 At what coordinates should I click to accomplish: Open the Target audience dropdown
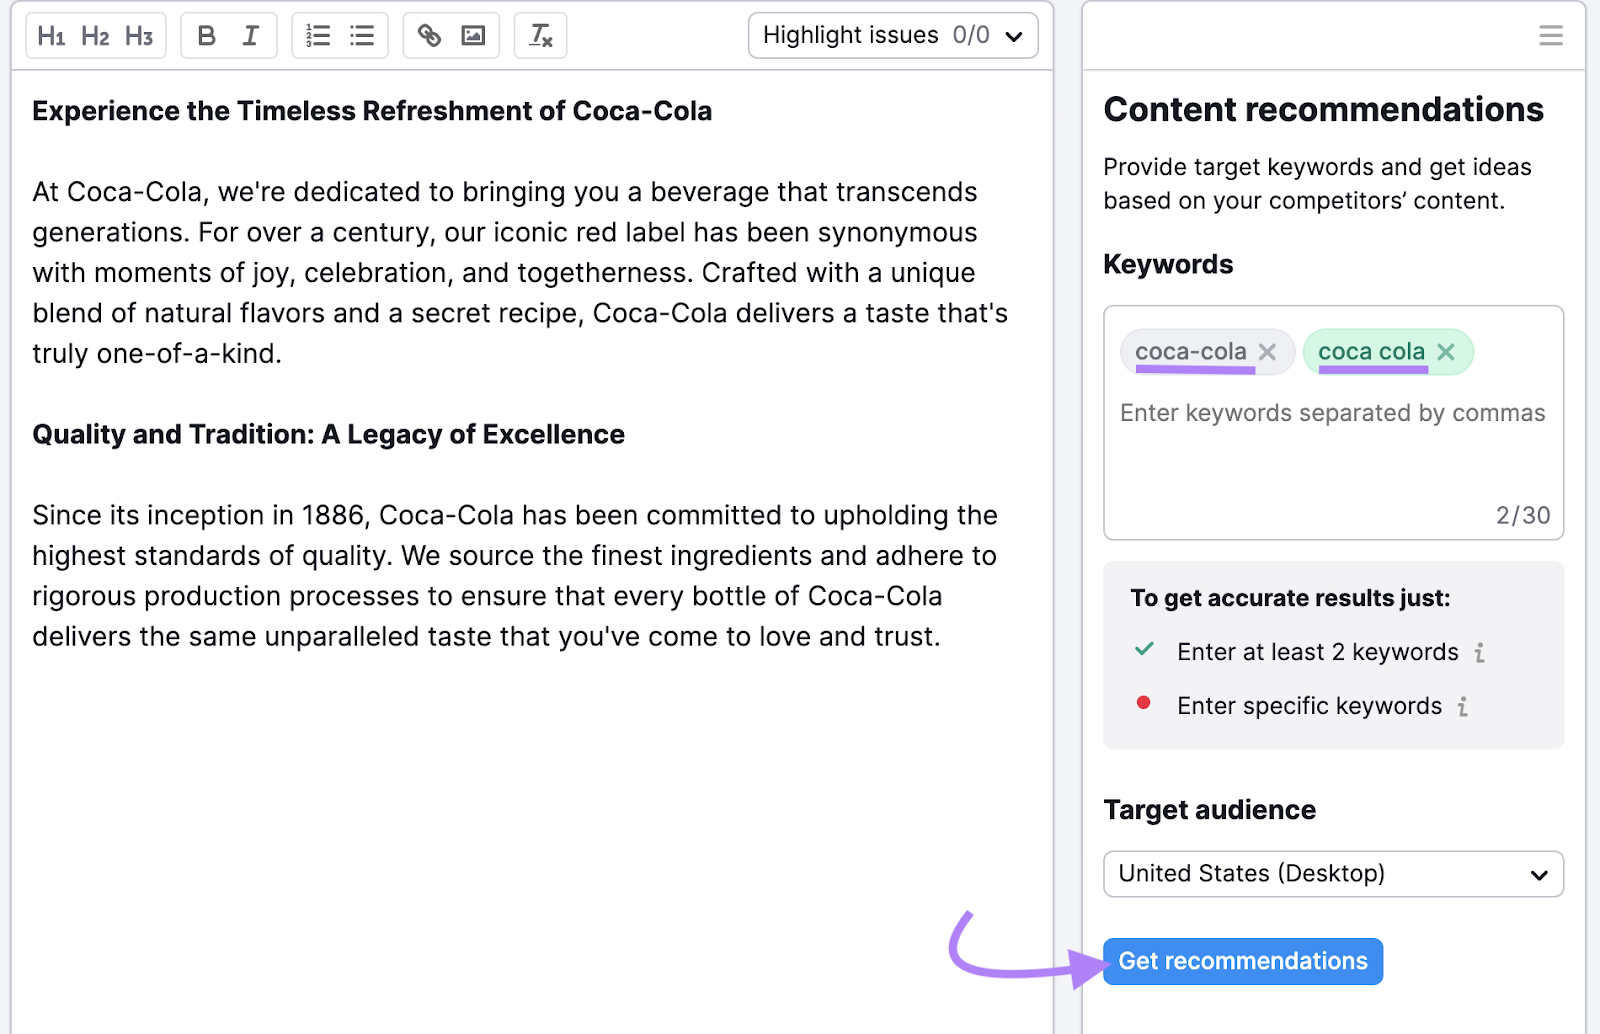[1333, 874]
